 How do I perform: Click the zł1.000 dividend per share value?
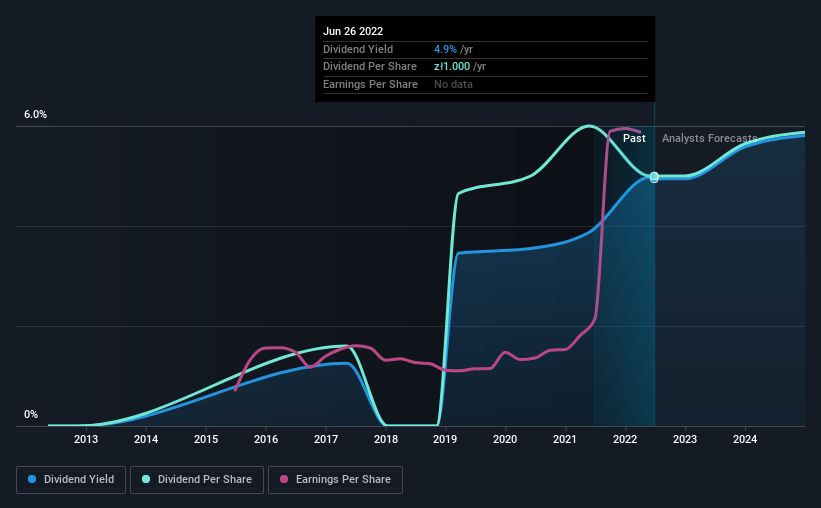pos(452,67)
